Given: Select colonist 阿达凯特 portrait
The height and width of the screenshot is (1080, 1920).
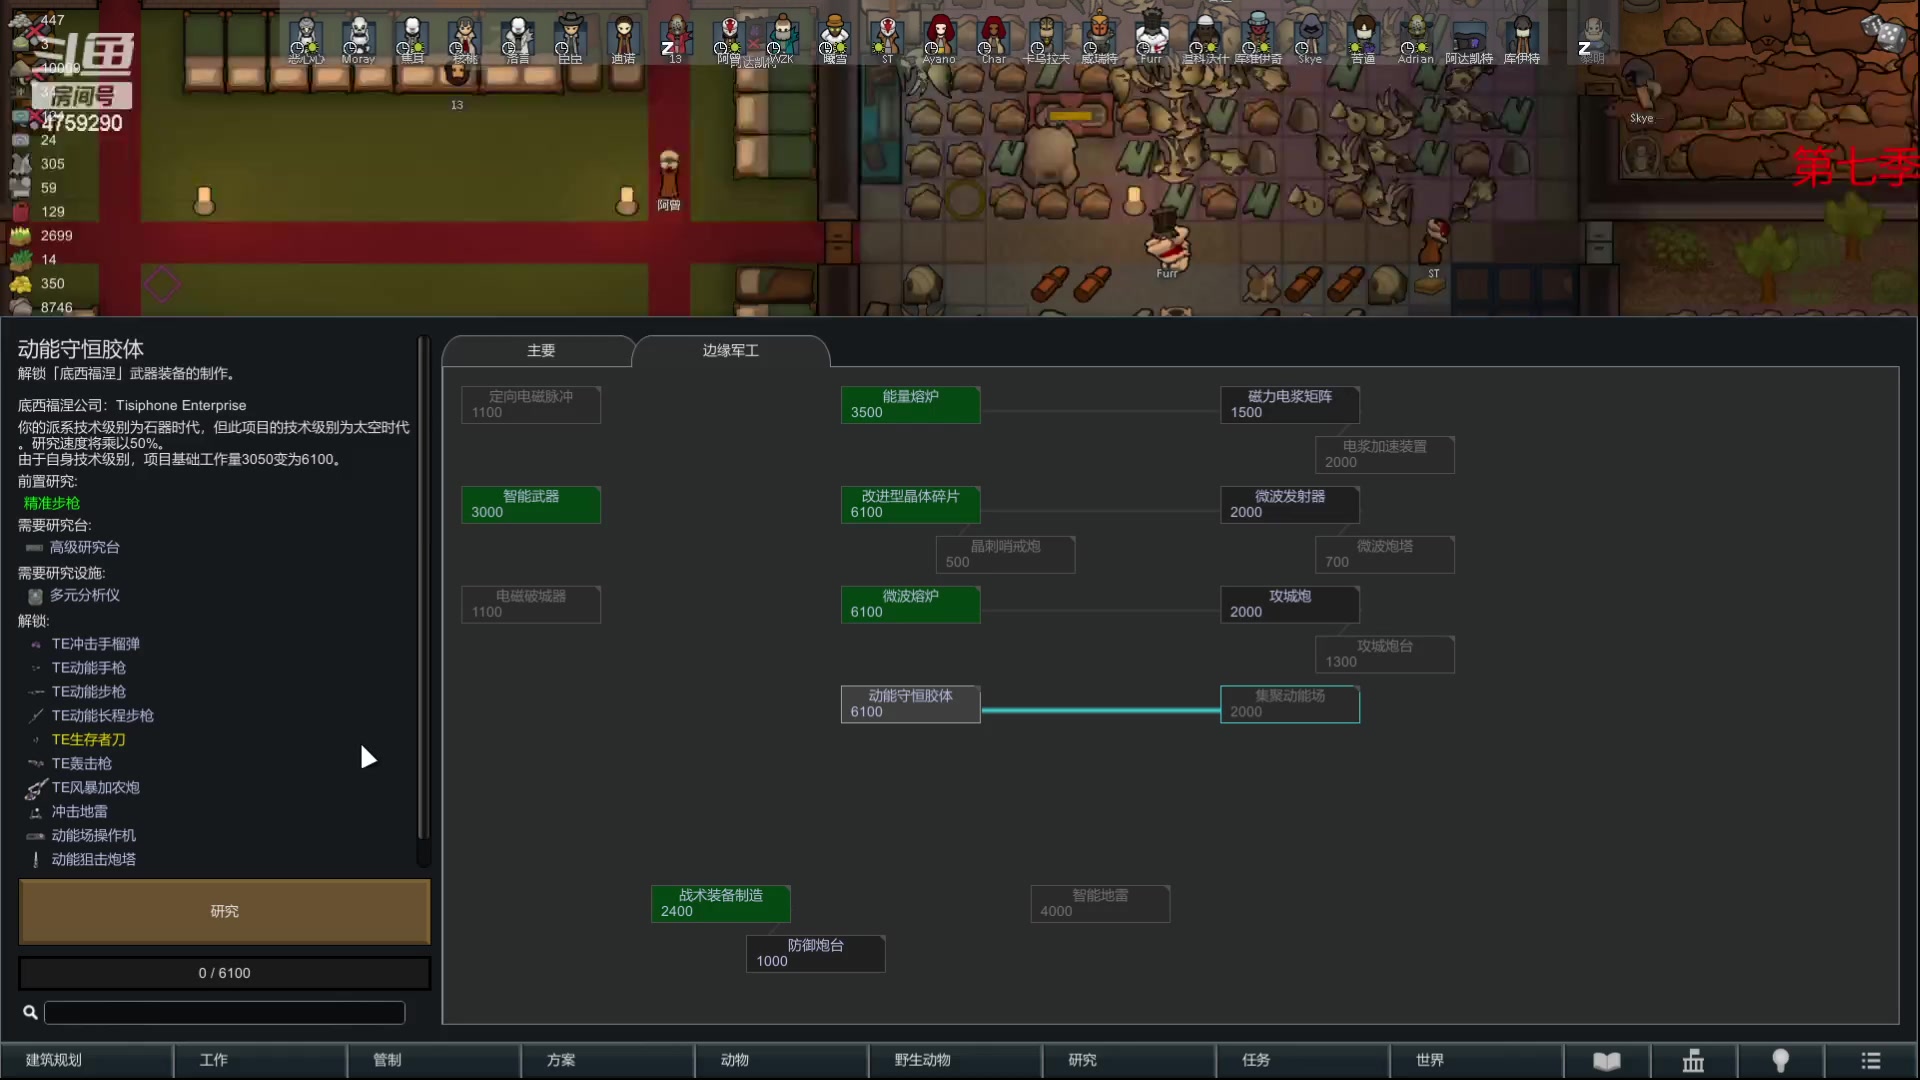Looking at the screenshot, I should click(x=1469, y=38).
